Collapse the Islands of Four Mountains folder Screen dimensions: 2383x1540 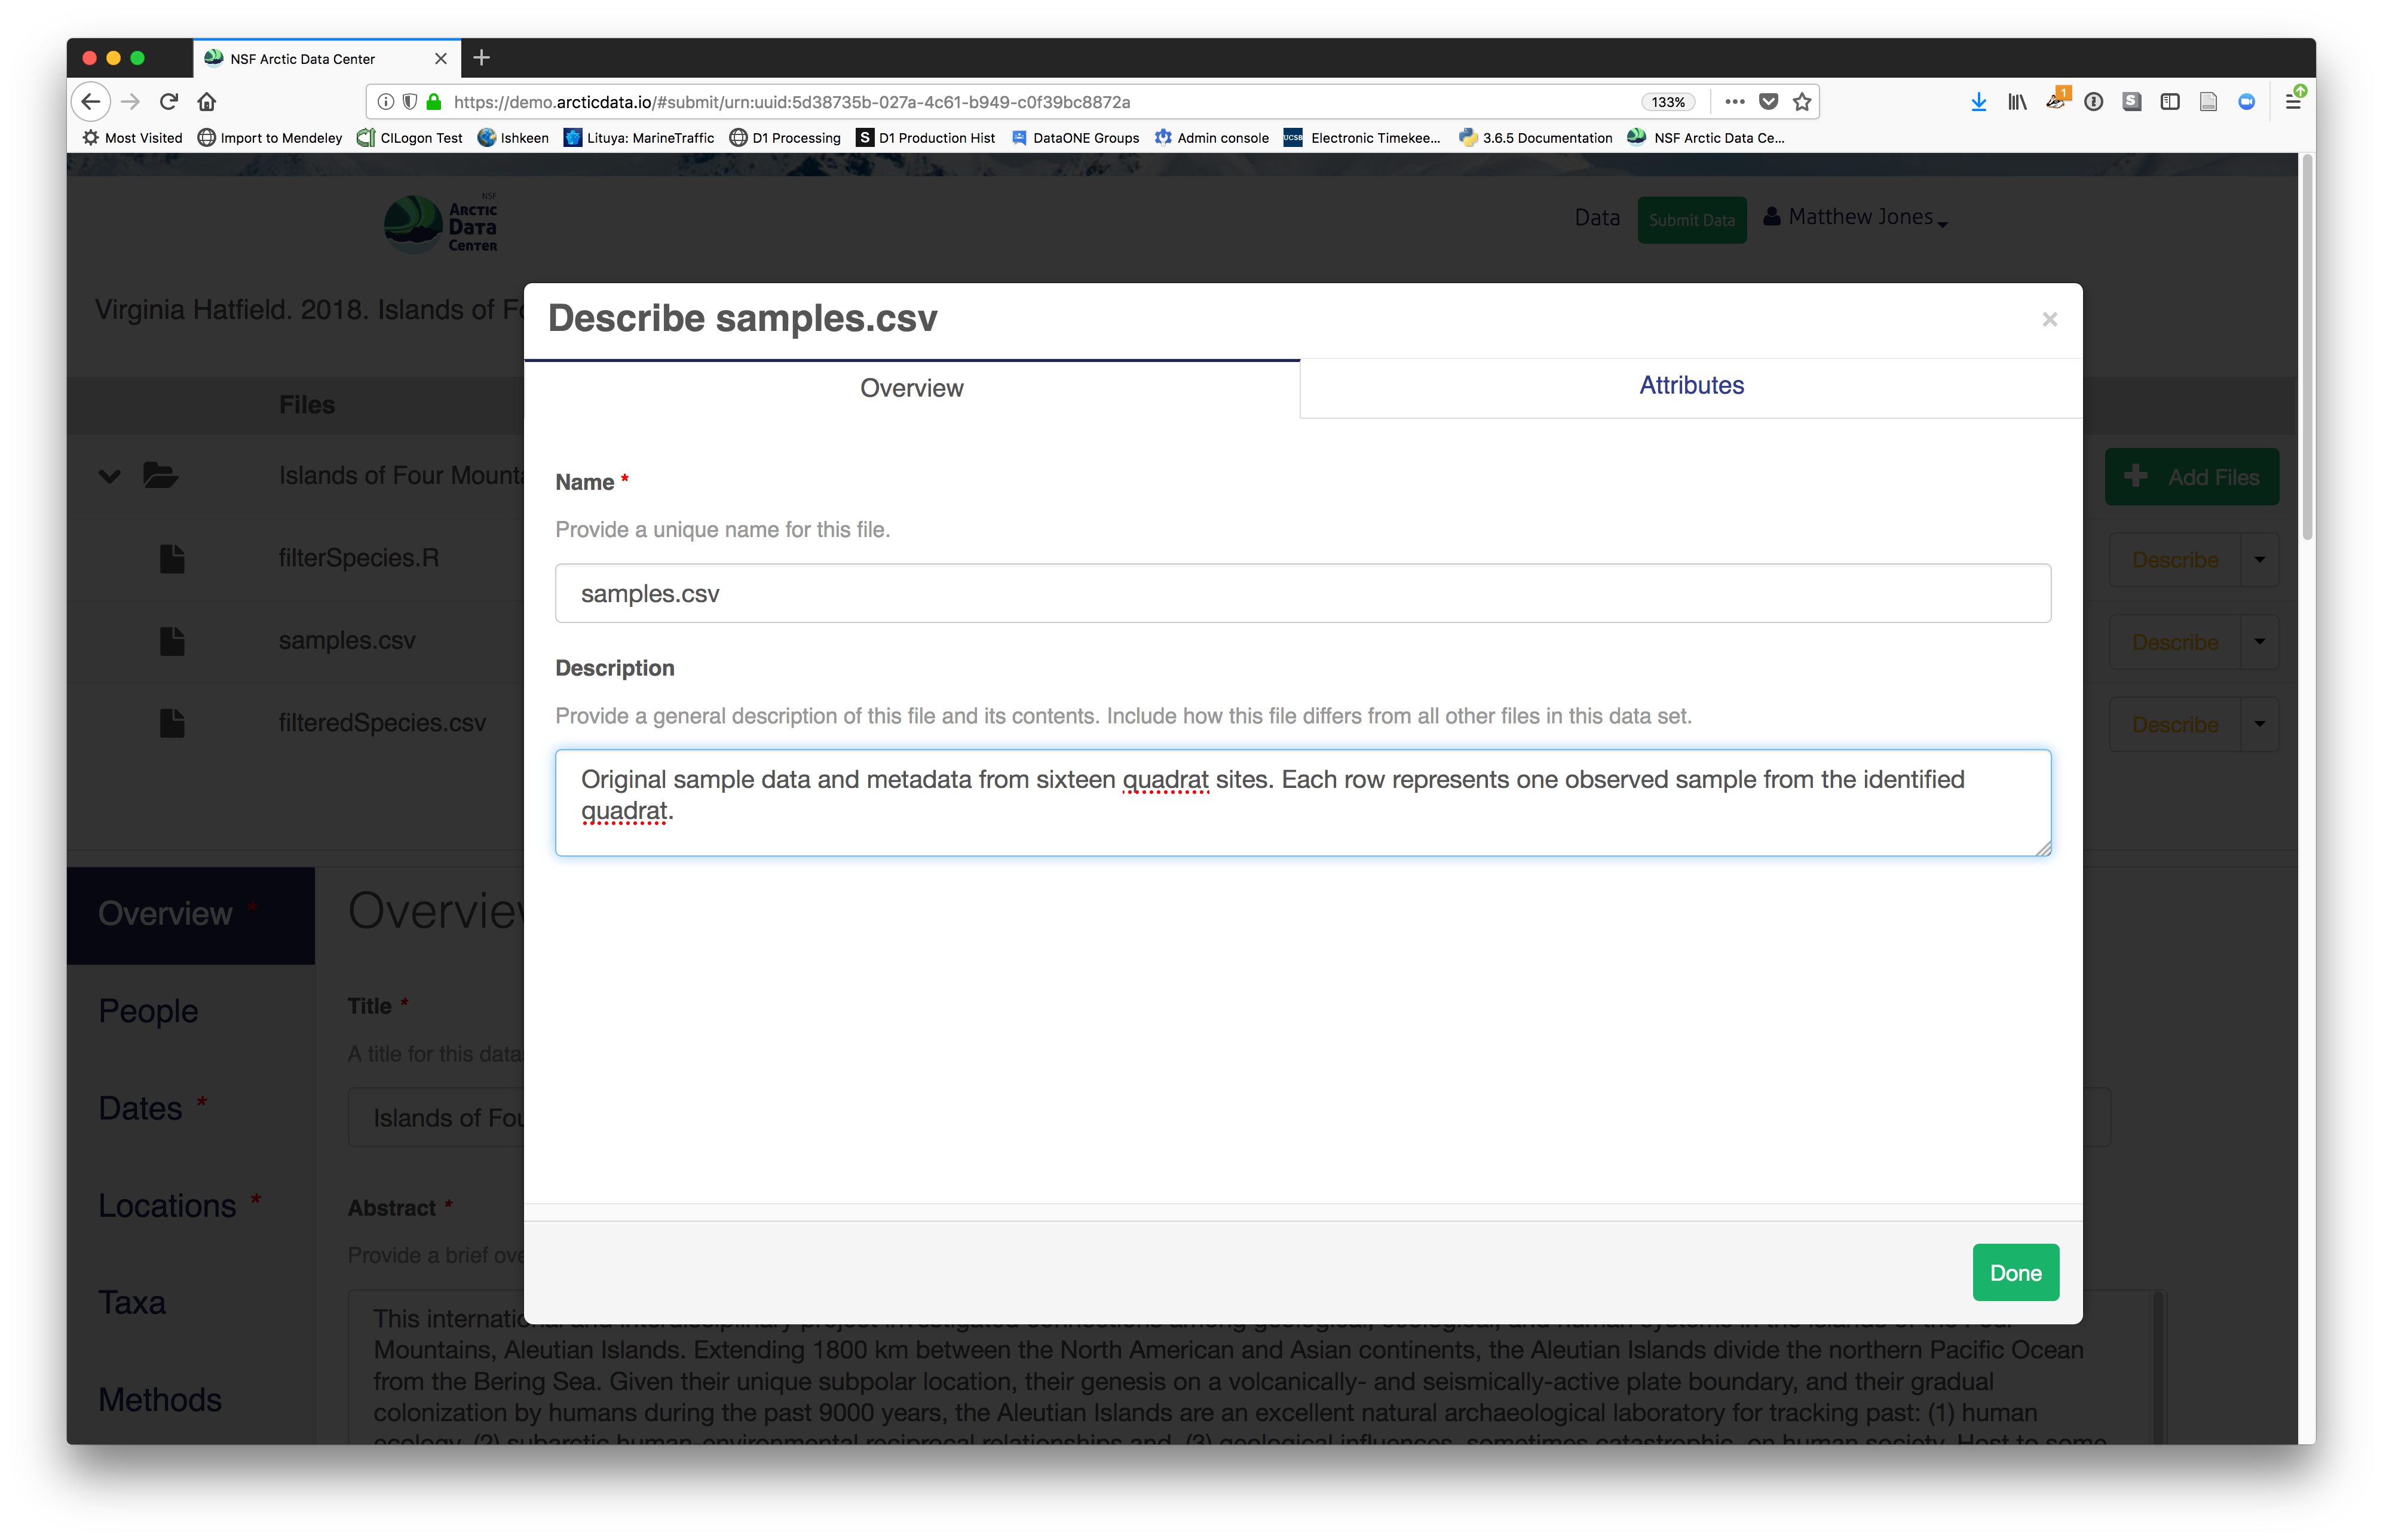click(x=110, y=476)
